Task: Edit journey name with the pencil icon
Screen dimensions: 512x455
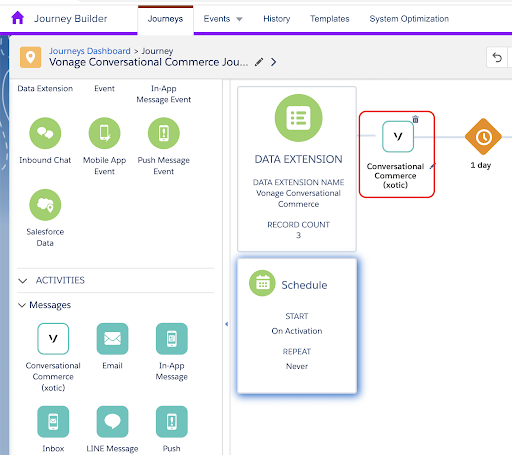Action: pos(259,62)
